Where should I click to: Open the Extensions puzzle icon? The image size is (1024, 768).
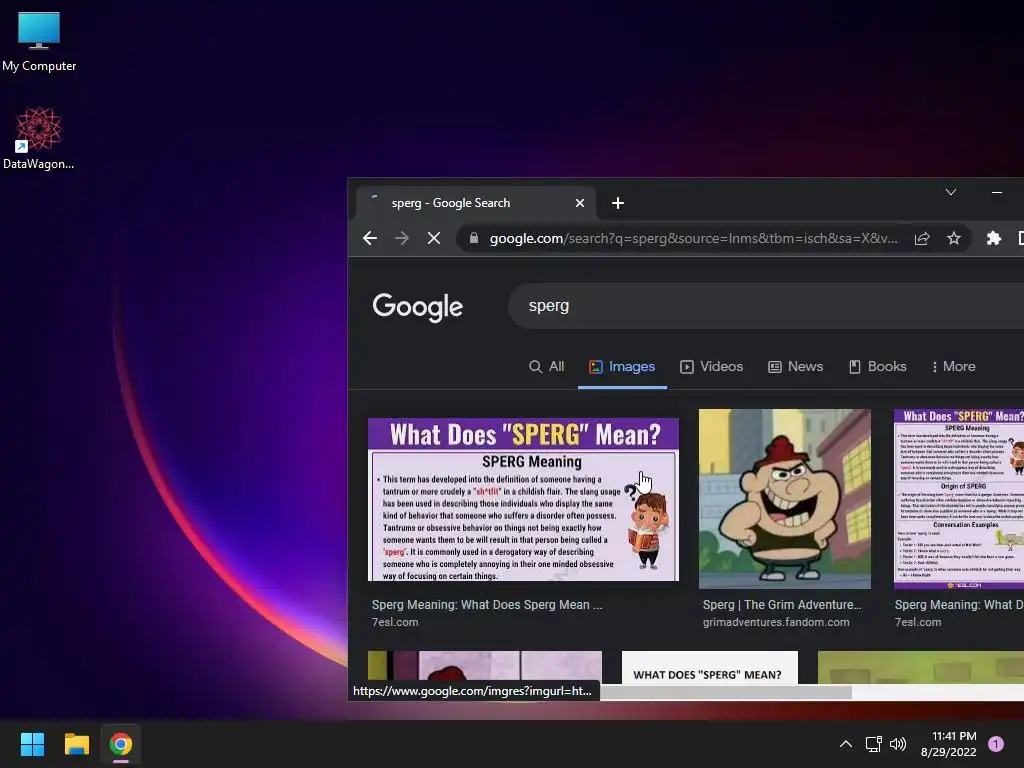pos(993,238)
